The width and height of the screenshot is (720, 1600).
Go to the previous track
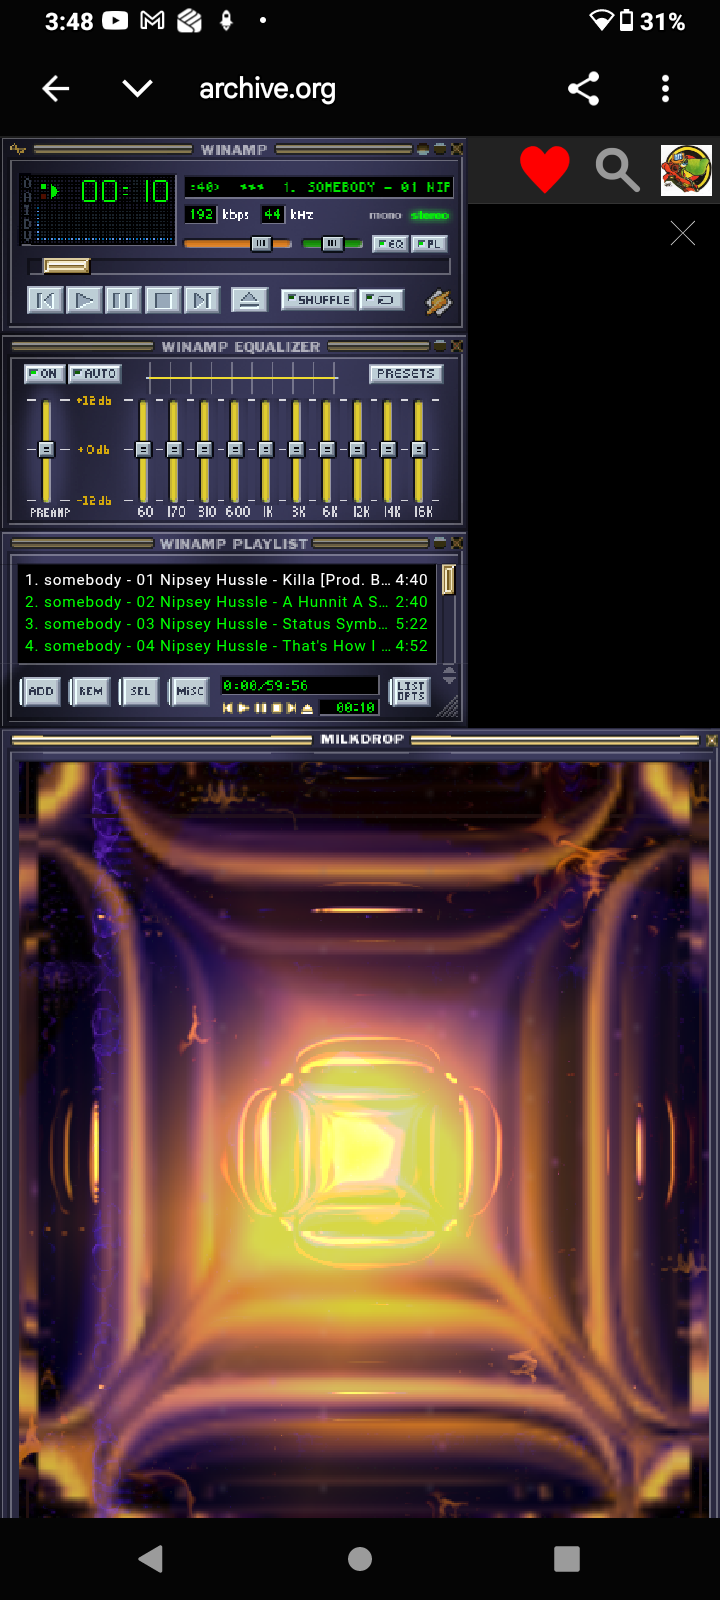(45, 300)
